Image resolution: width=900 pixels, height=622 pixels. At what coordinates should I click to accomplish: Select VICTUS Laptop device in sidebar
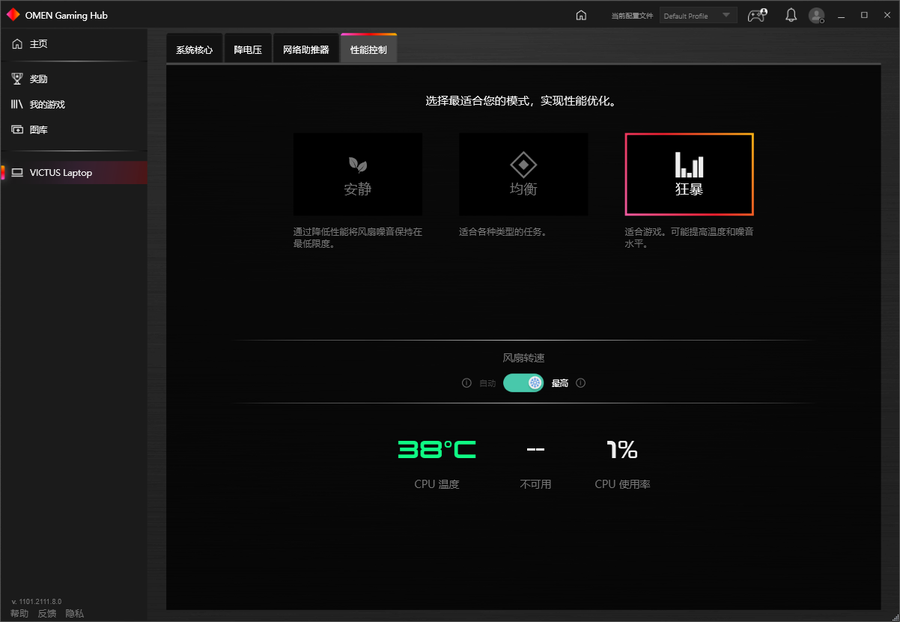60,173
